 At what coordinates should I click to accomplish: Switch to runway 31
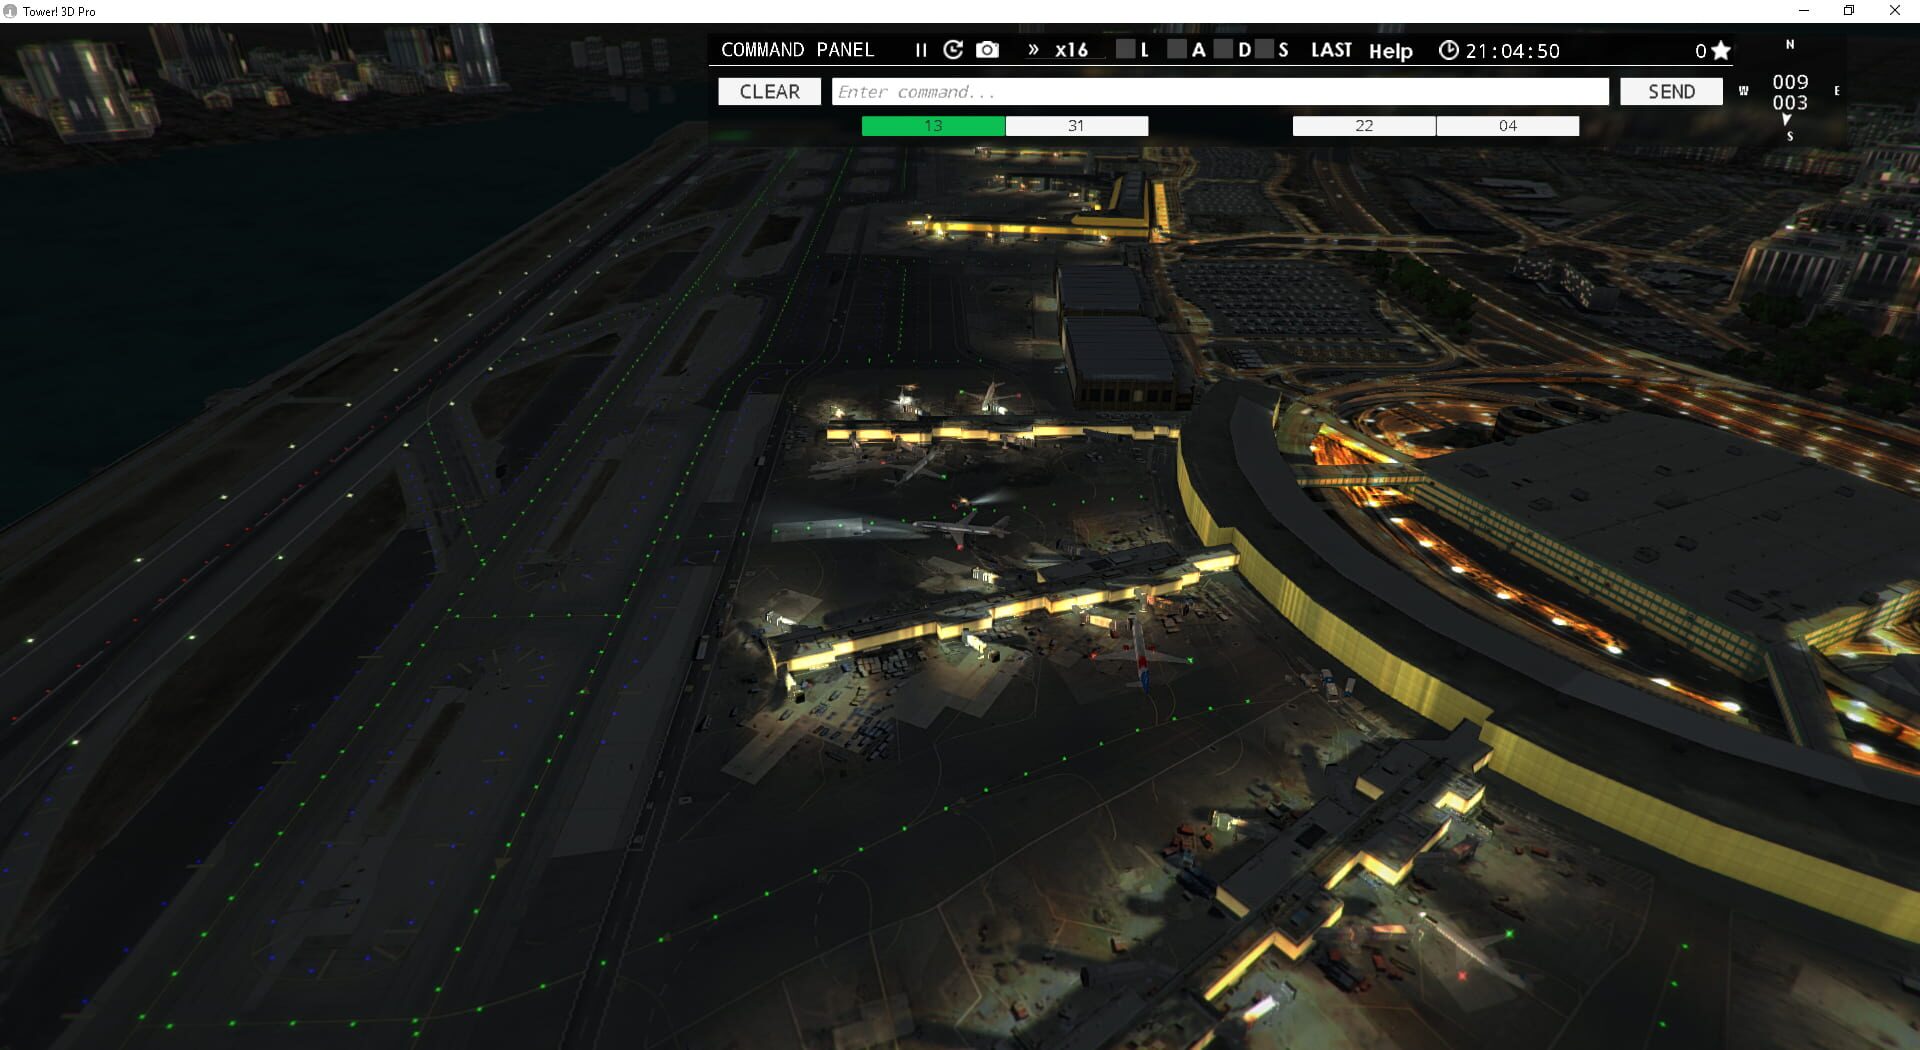1076,125
